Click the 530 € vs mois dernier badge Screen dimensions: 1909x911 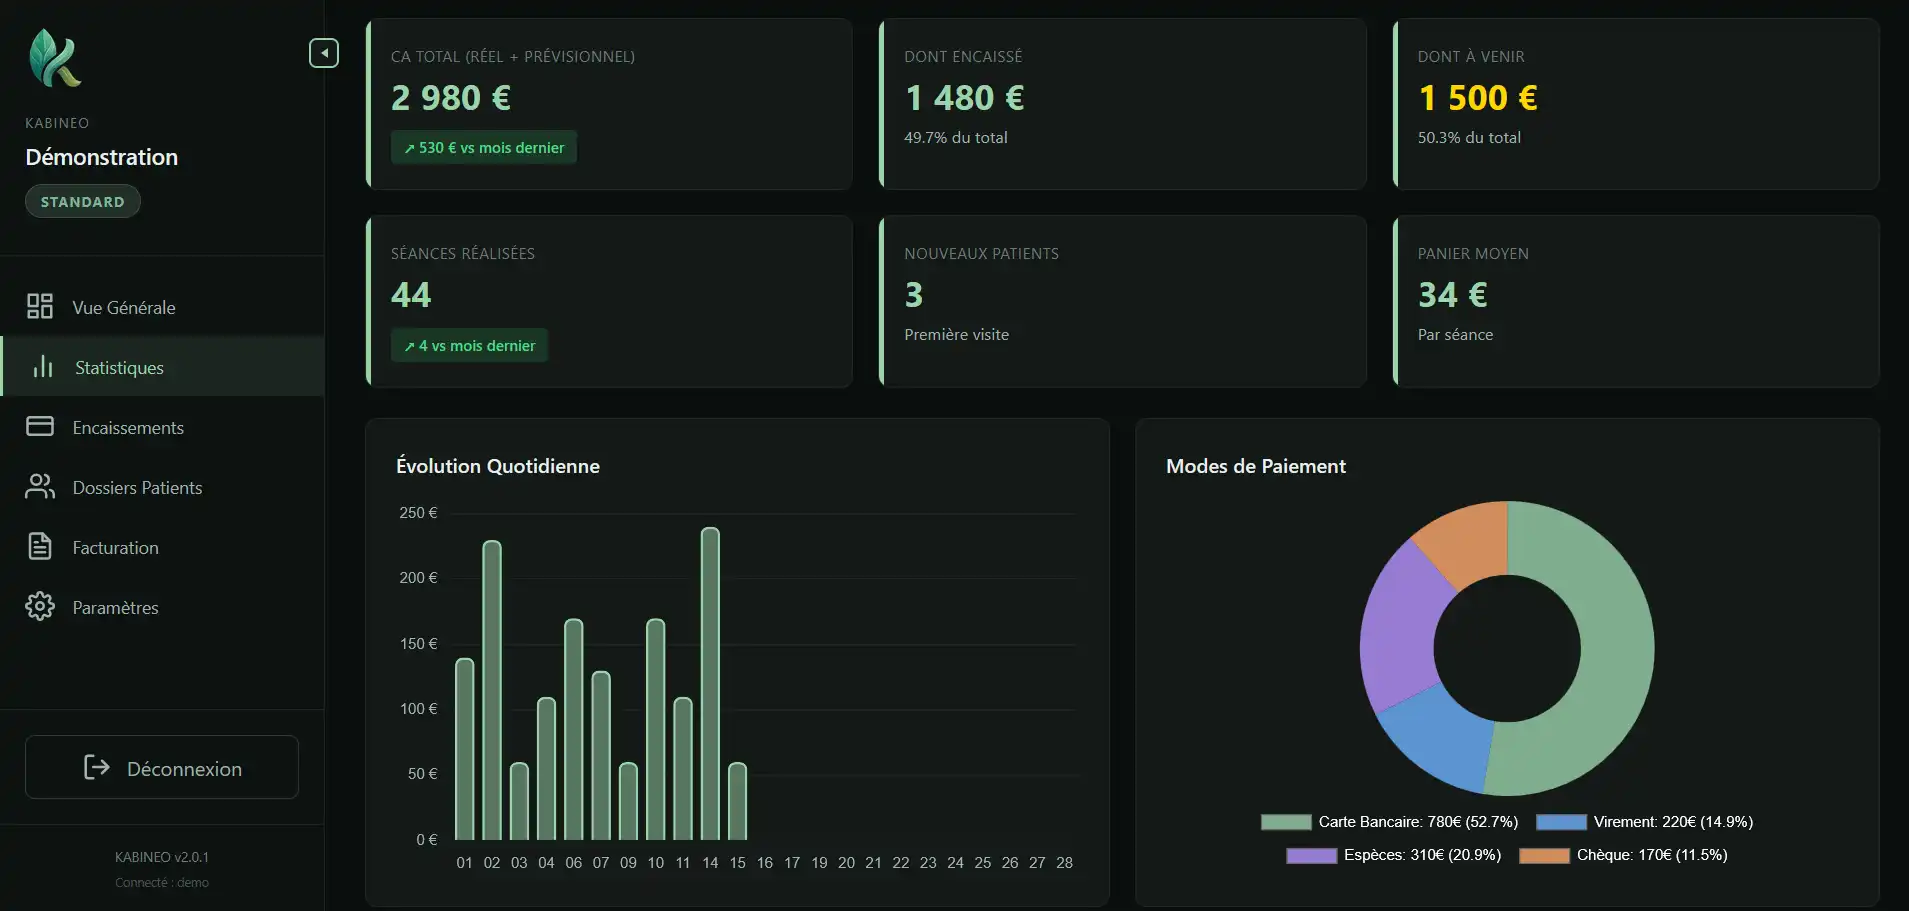click(x=484, y=147)
